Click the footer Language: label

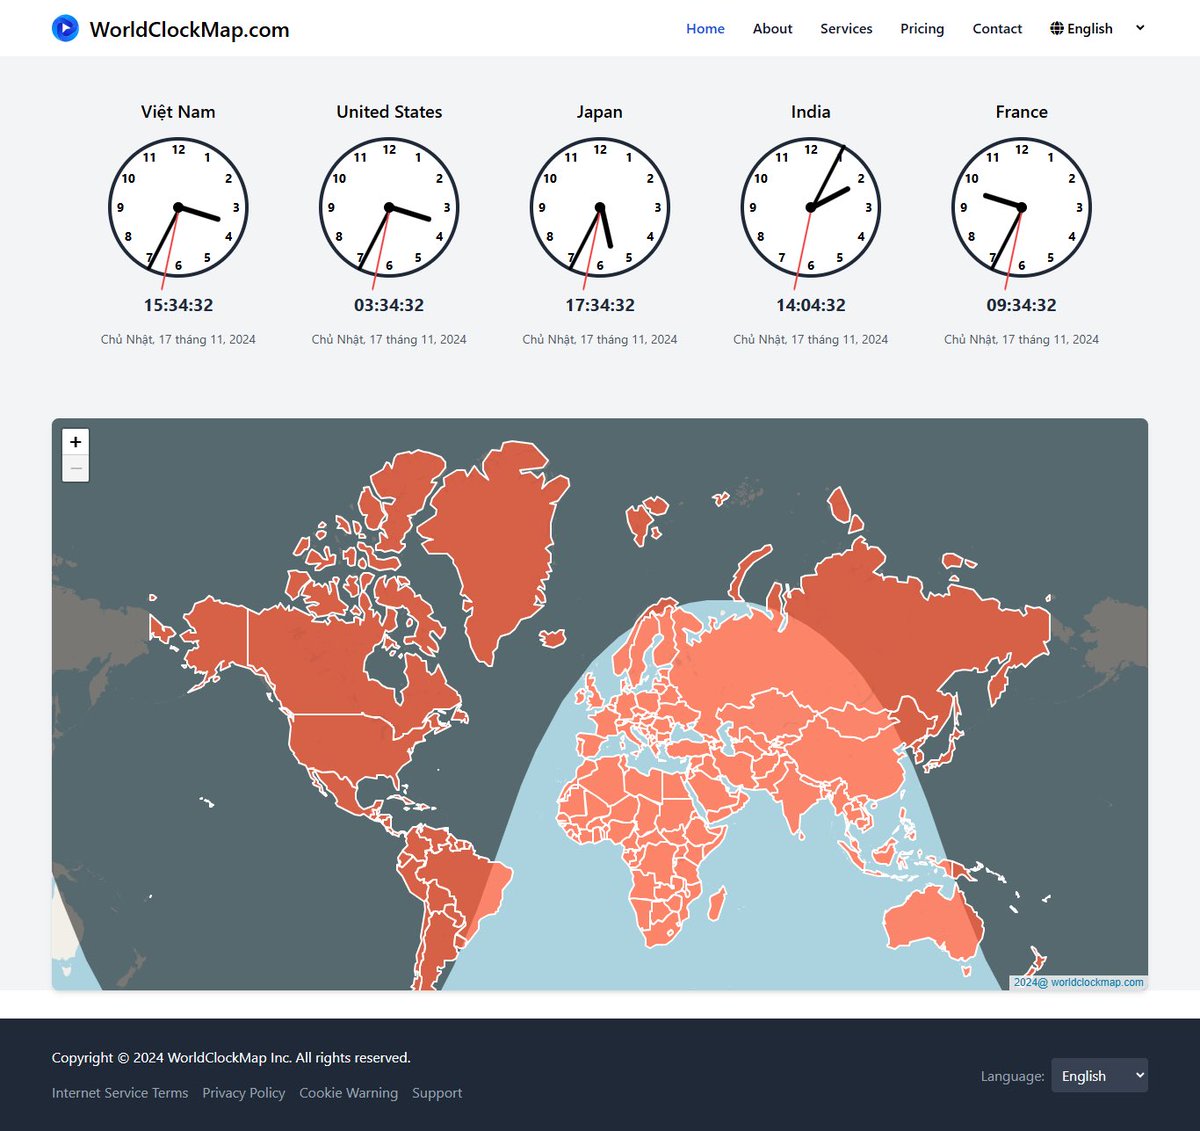(x=1012, y=1076)
